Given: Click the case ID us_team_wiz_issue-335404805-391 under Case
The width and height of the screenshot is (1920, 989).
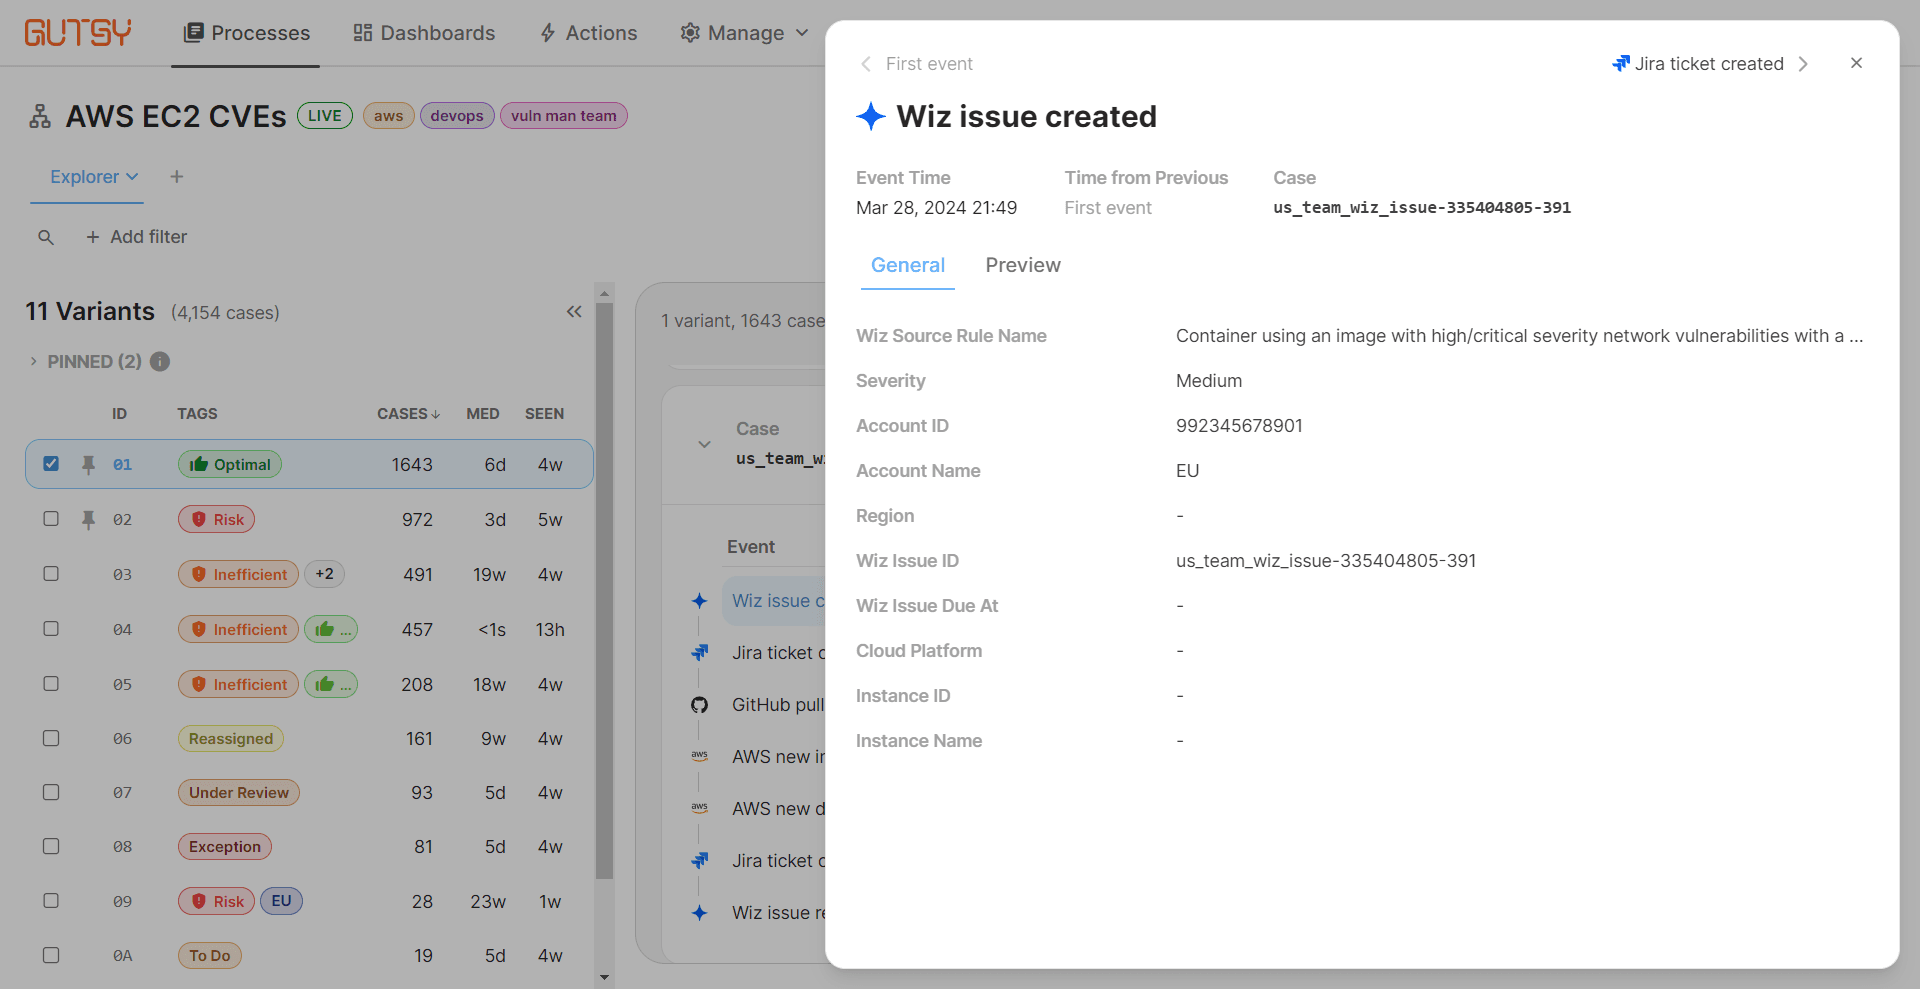Looking at the screenshot, I should (x=1422, y=208).
